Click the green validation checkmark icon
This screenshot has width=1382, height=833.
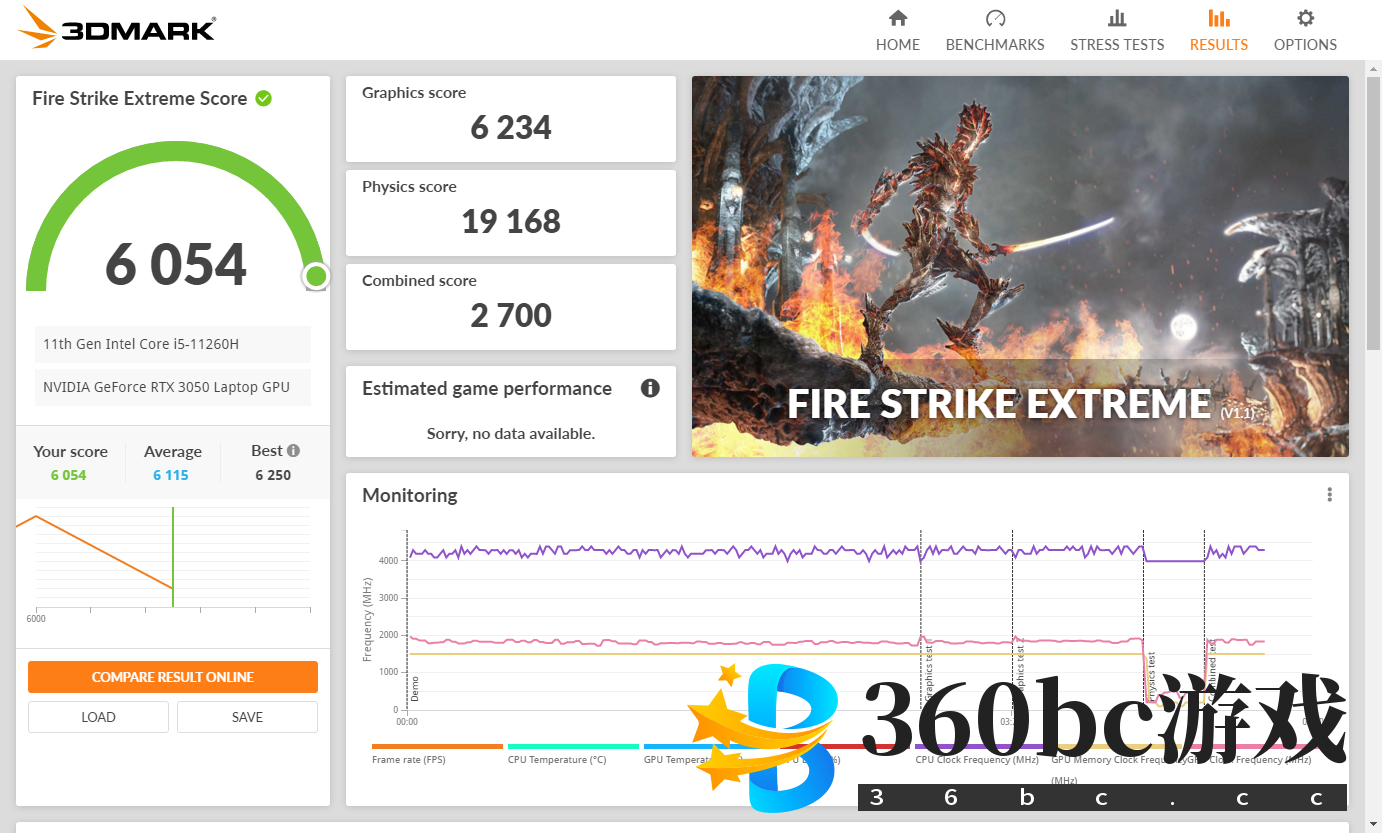point(264,98)
